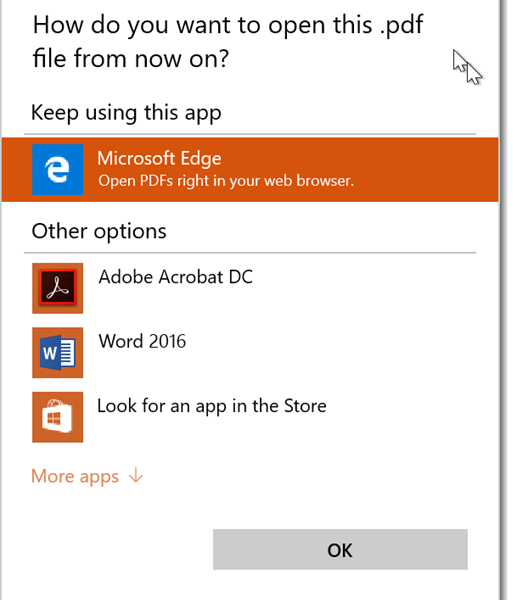Click the Microsoft Edge app icon

[x=57, y=170]
